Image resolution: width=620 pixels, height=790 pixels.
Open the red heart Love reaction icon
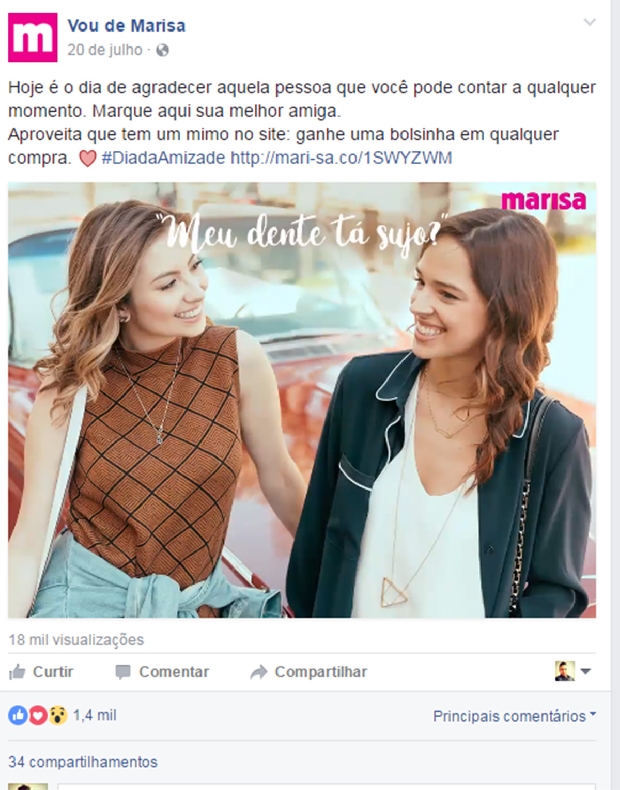tap(38, 715)
